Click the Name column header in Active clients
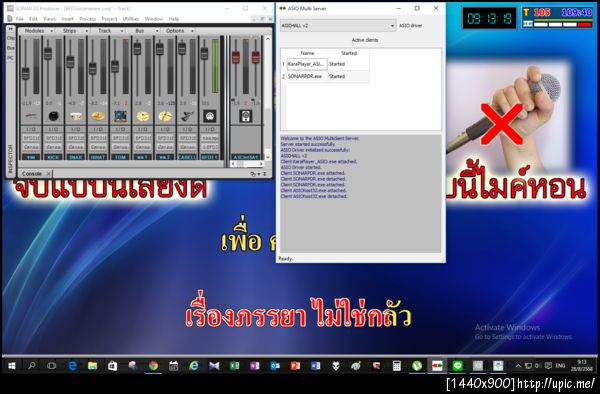 (x=307, y=53)
